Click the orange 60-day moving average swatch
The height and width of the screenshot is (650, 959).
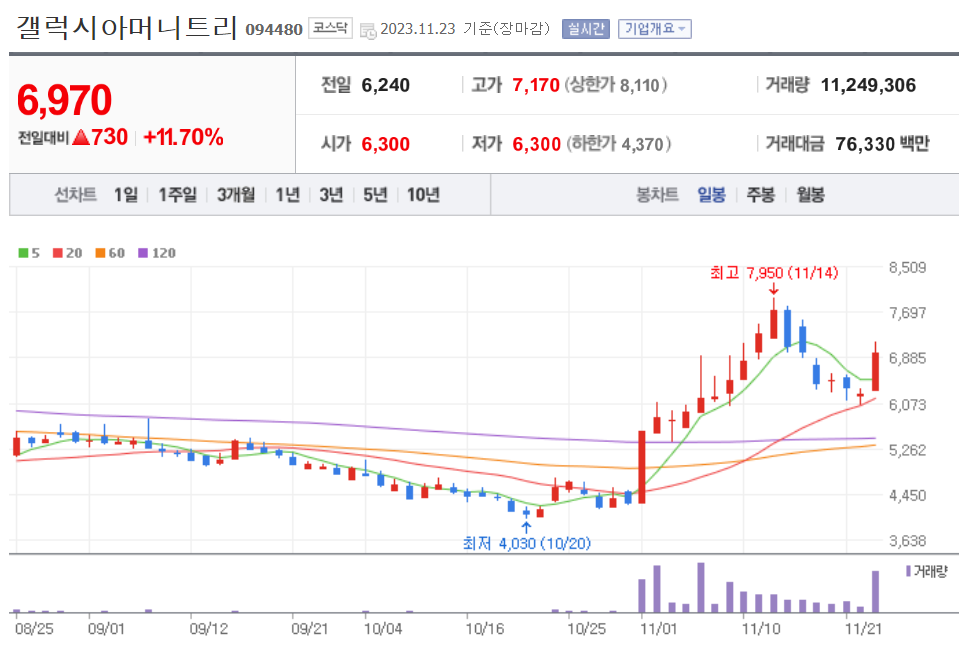click(100, 253)
